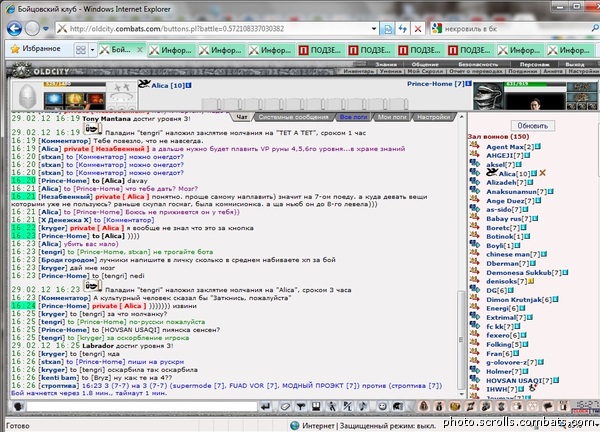The width and height of the screenshot is (600, 432).
Task: Click the [X Денежка X] name in the chat
Action: click(65, 220)
